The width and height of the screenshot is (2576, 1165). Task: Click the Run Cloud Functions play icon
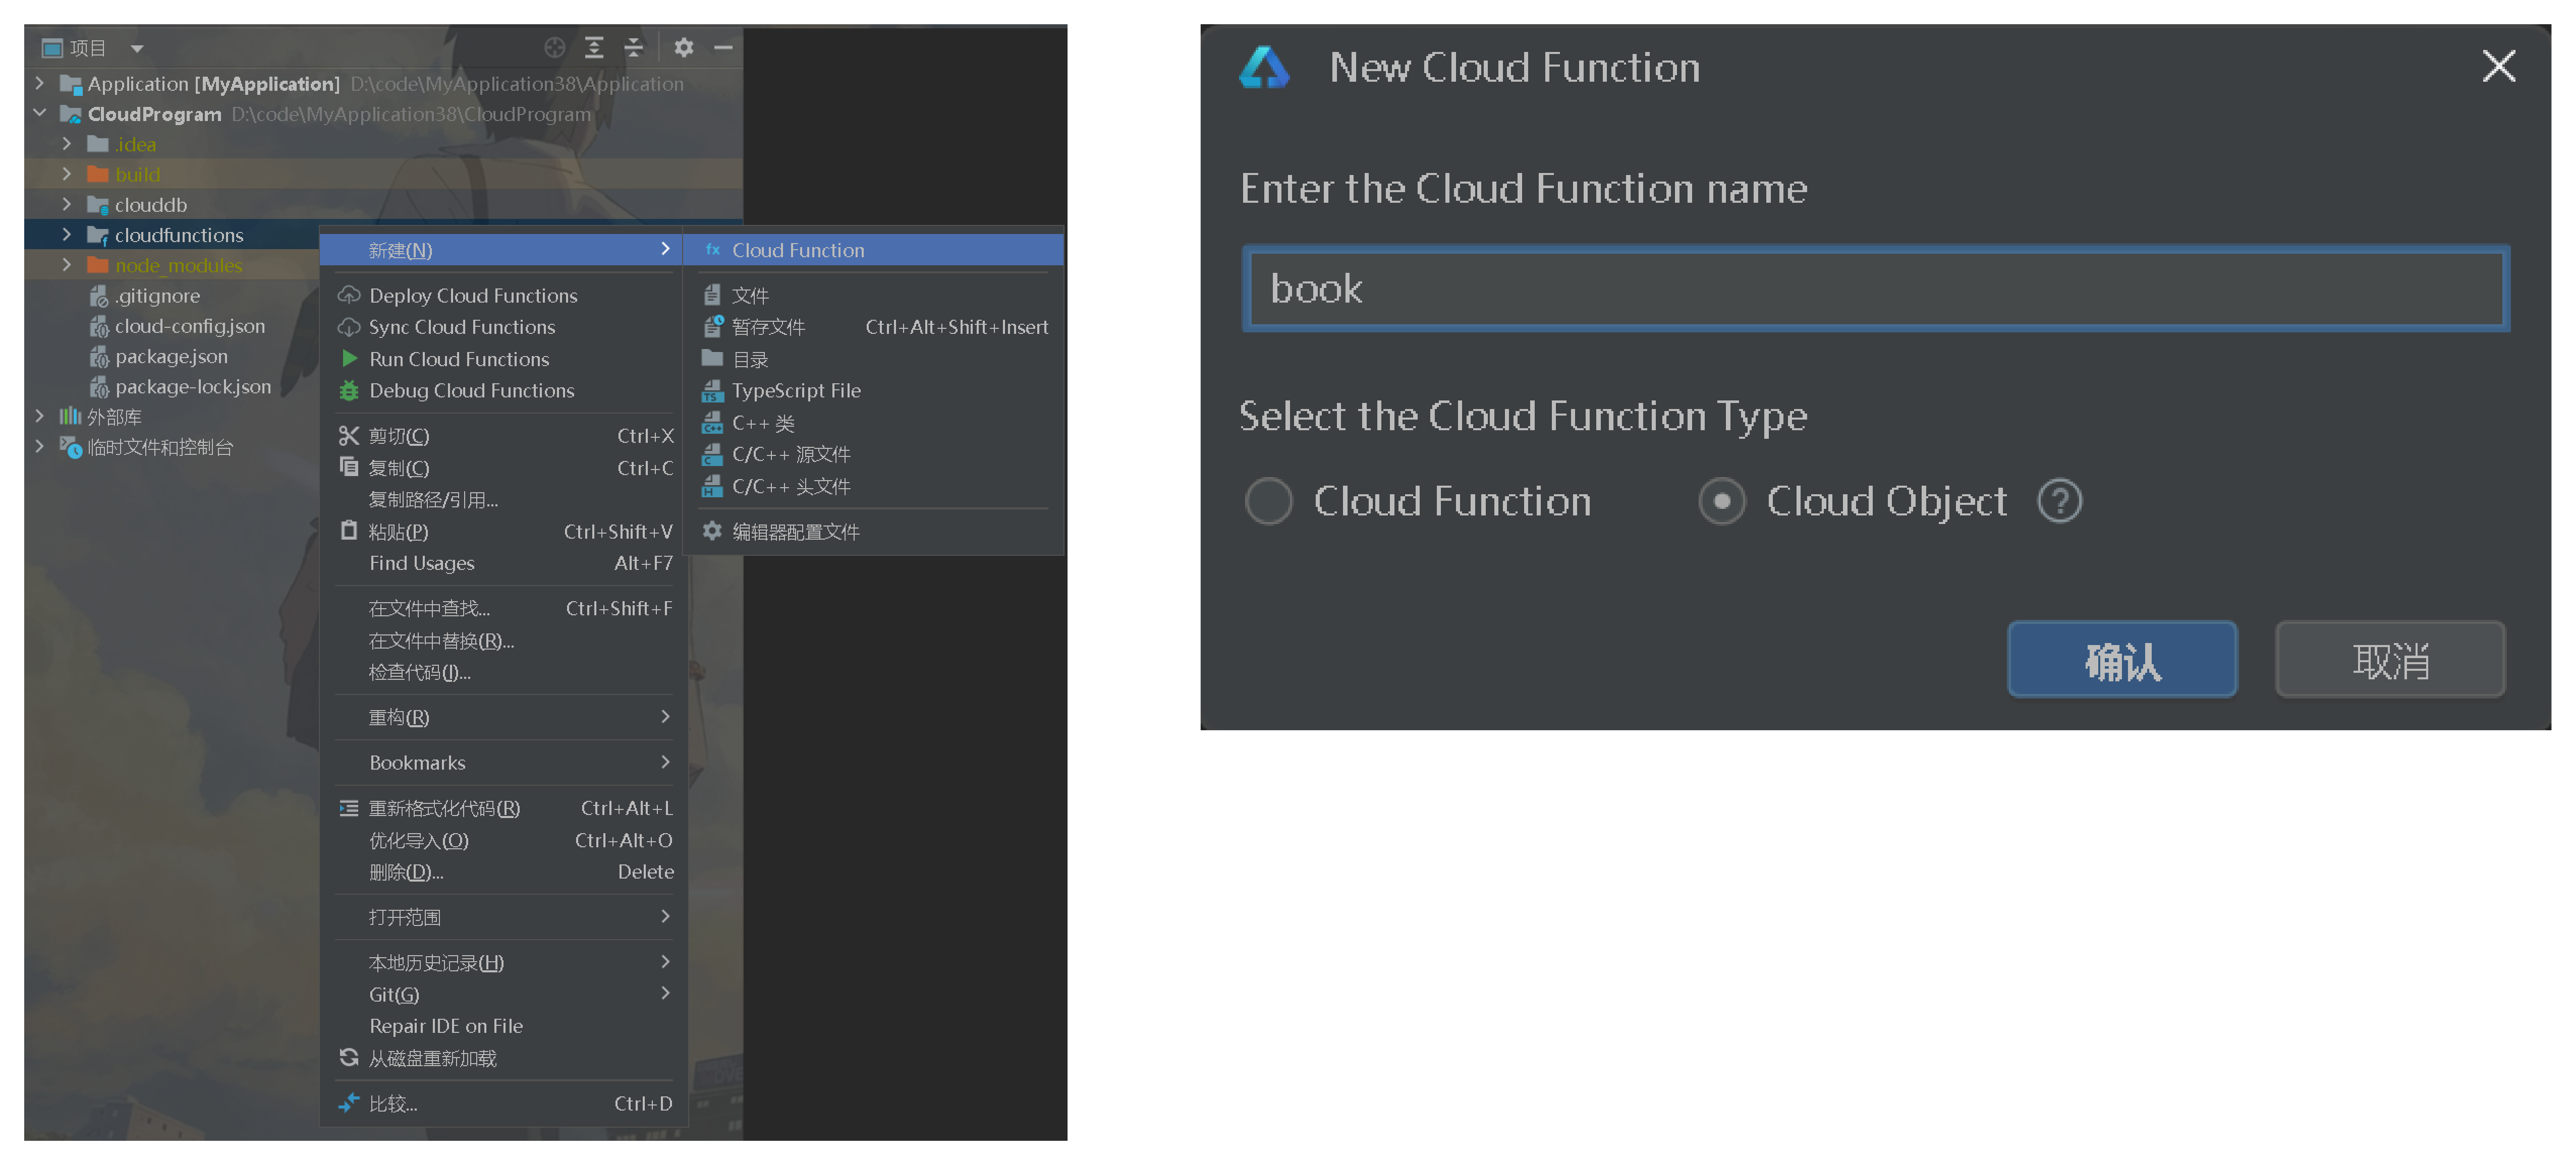pyautogui.click(x=349, y=358)
